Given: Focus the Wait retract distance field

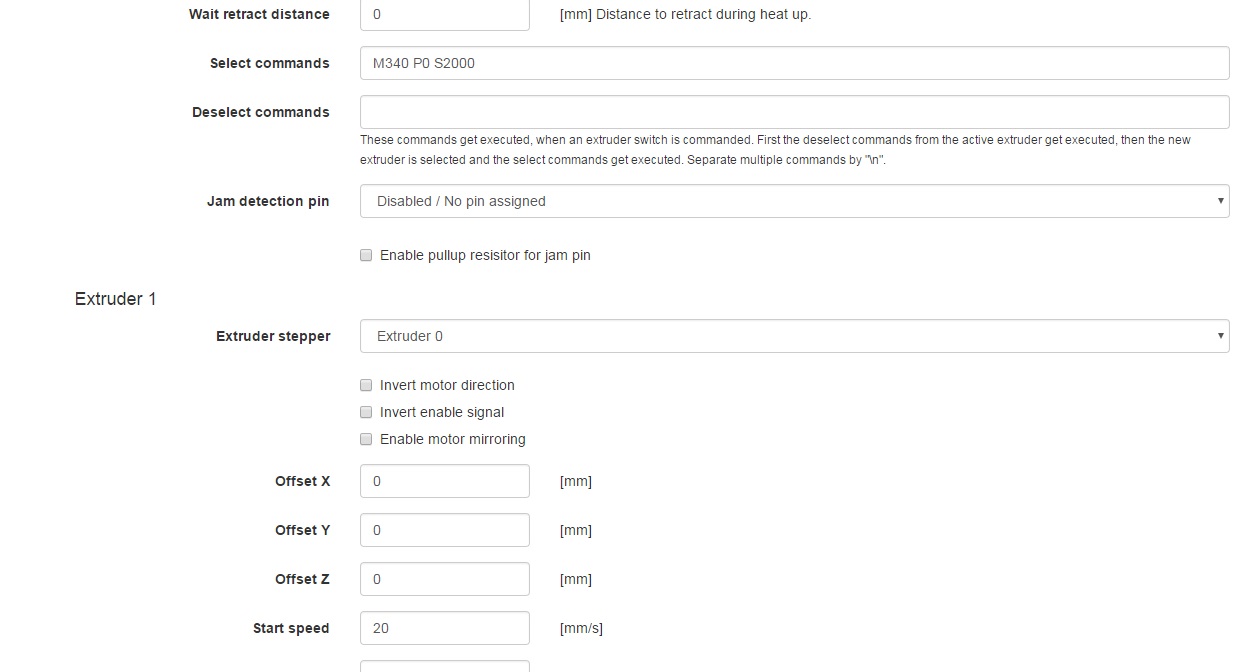Looking at the screenshot, I should [444, 15].
